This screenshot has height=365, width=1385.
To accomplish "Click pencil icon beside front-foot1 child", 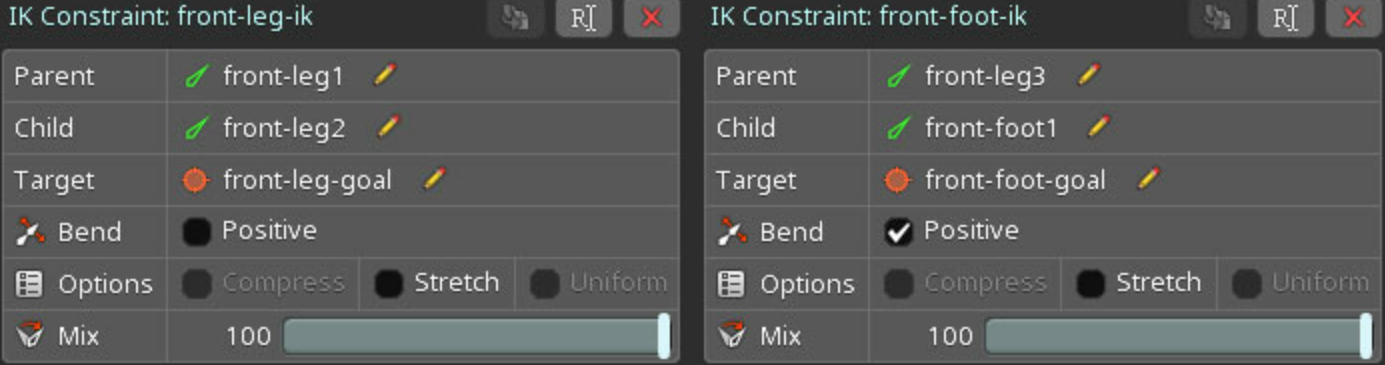I will tap(1099, 127).
